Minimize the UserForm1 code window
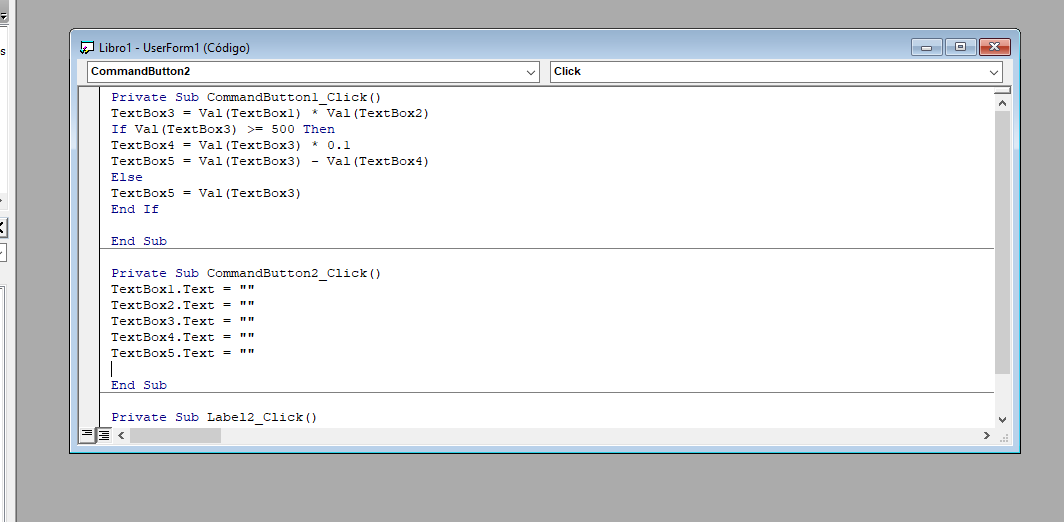 tap(926, 47)
